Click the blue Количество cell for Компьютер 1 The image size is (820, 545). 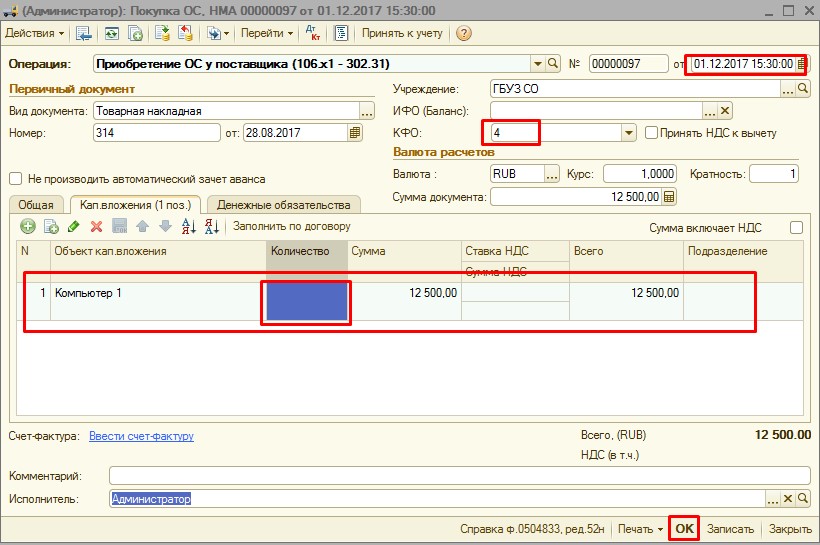[x=306, y=301]
